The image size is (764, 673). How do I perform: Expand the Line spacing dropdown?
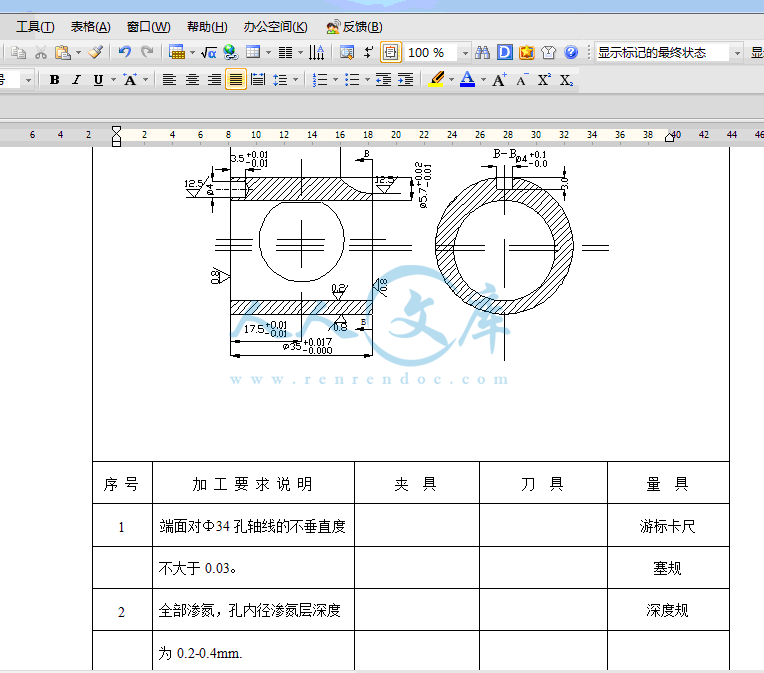(x=295, y=79)
